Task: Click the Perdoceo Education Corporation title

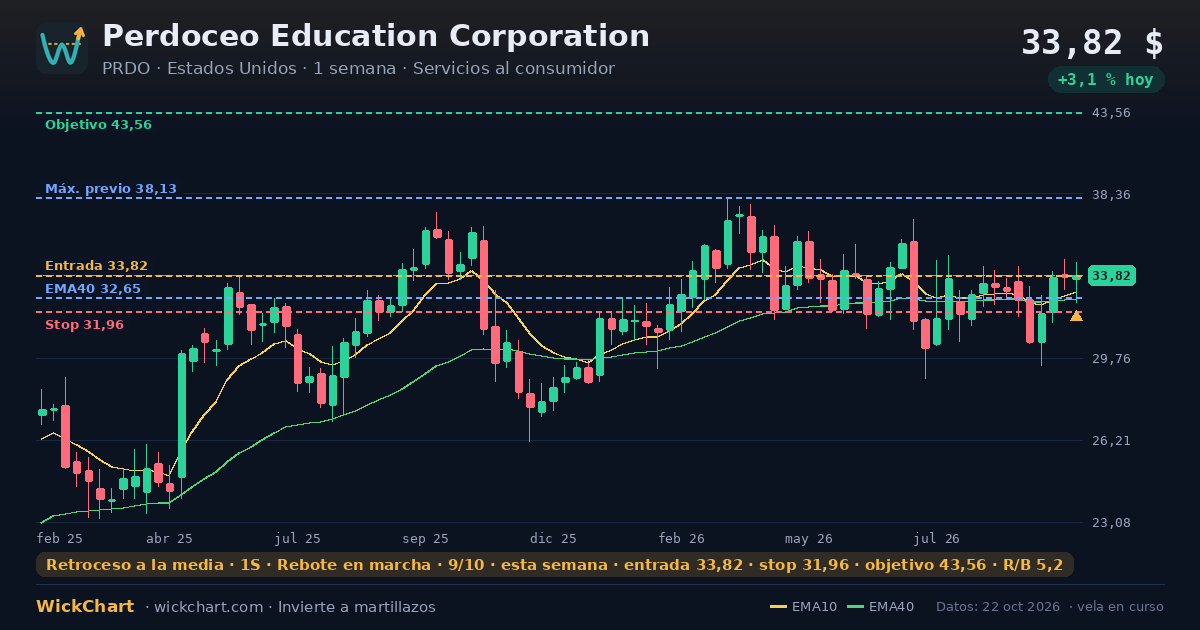Action: coord(376,37)
